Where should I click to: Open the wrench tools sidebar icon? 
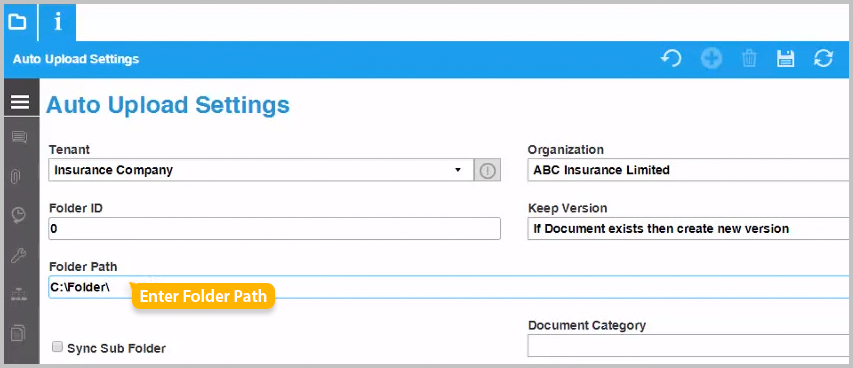point(19,255)
